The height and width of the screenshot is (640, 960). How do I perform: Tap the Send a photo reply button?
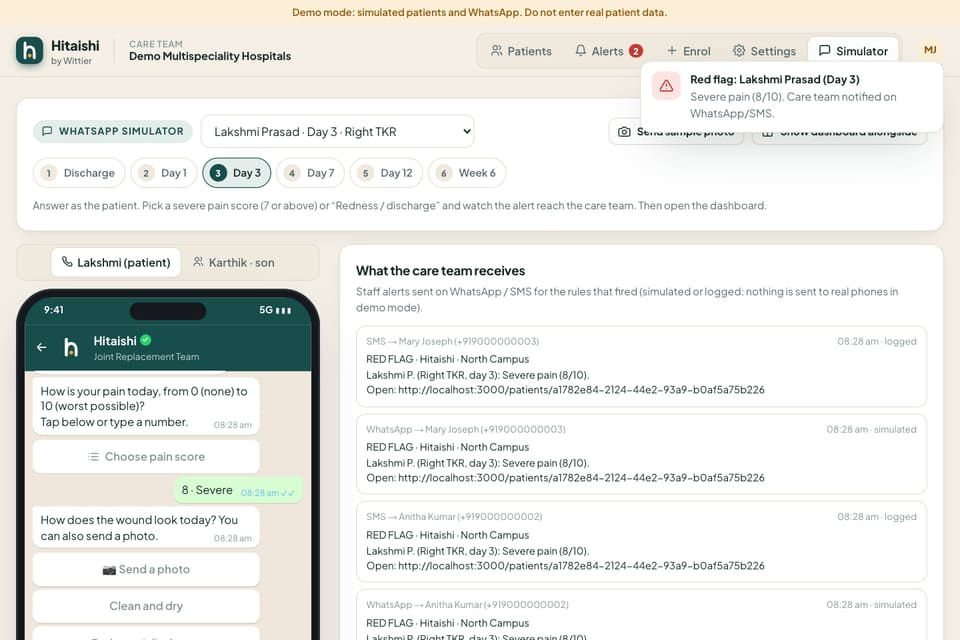pyautogui.click(x=146, y=570)
